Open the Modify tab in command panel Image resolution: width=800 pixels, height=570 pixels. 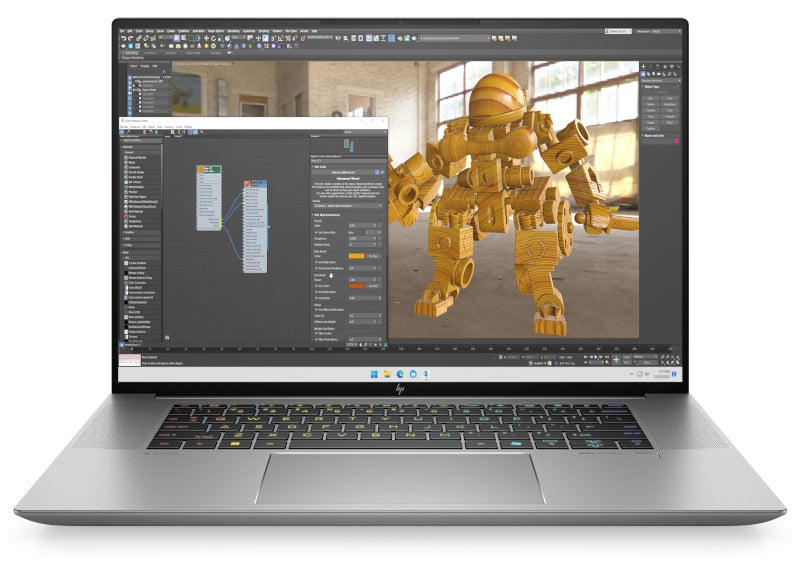pyautogui.click(x=651, y=66)
